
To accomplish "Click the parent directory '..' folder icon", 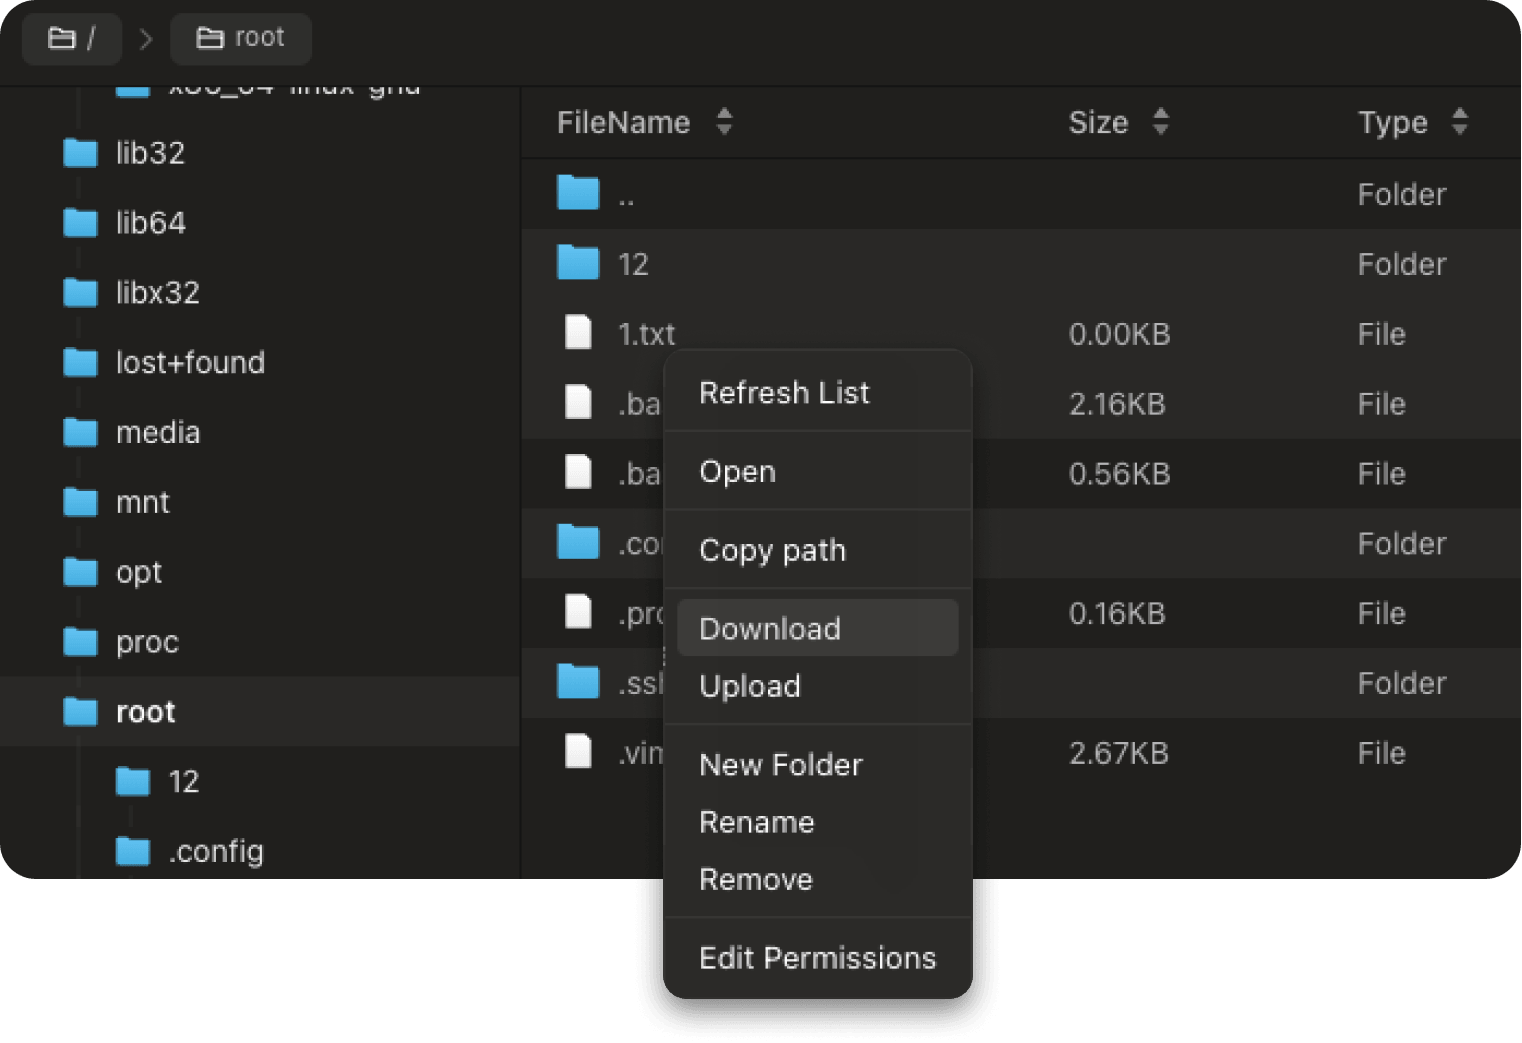I will click(578, 193).
